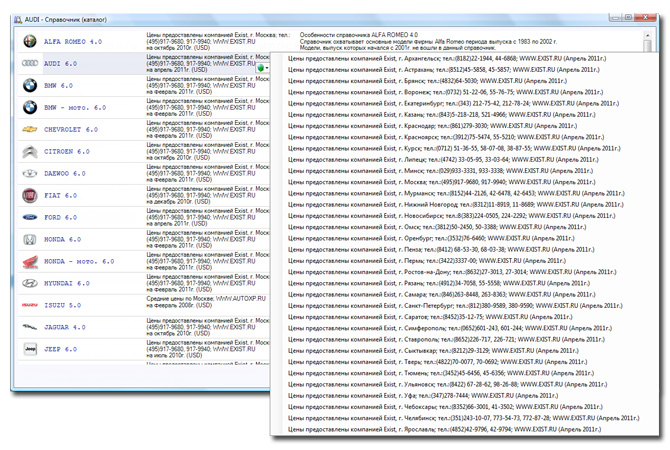Click the red Fiat logo
Viewport: 670px width, 450px height.
coord(29,195)
